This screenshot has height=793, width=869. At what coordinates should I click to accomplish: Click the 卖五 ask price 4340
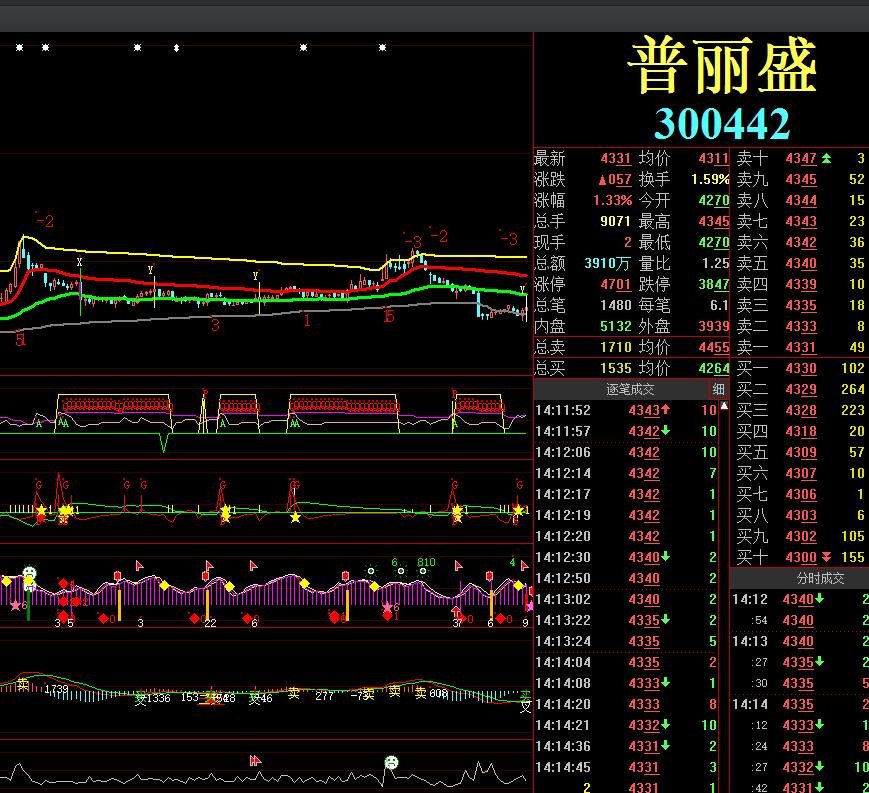tap(801, 263)
